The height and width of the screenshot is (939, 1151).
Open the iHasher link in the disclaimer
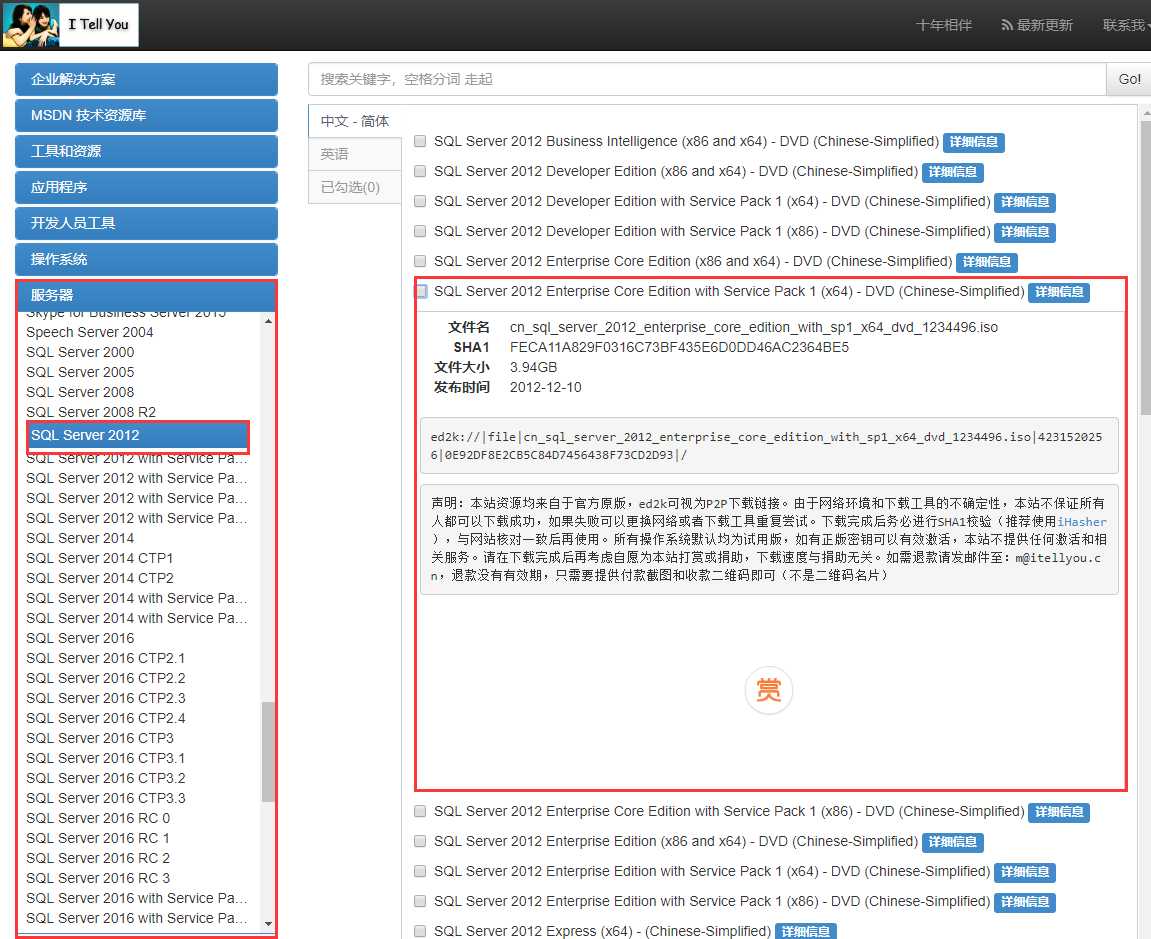(x=1081, y=522)
